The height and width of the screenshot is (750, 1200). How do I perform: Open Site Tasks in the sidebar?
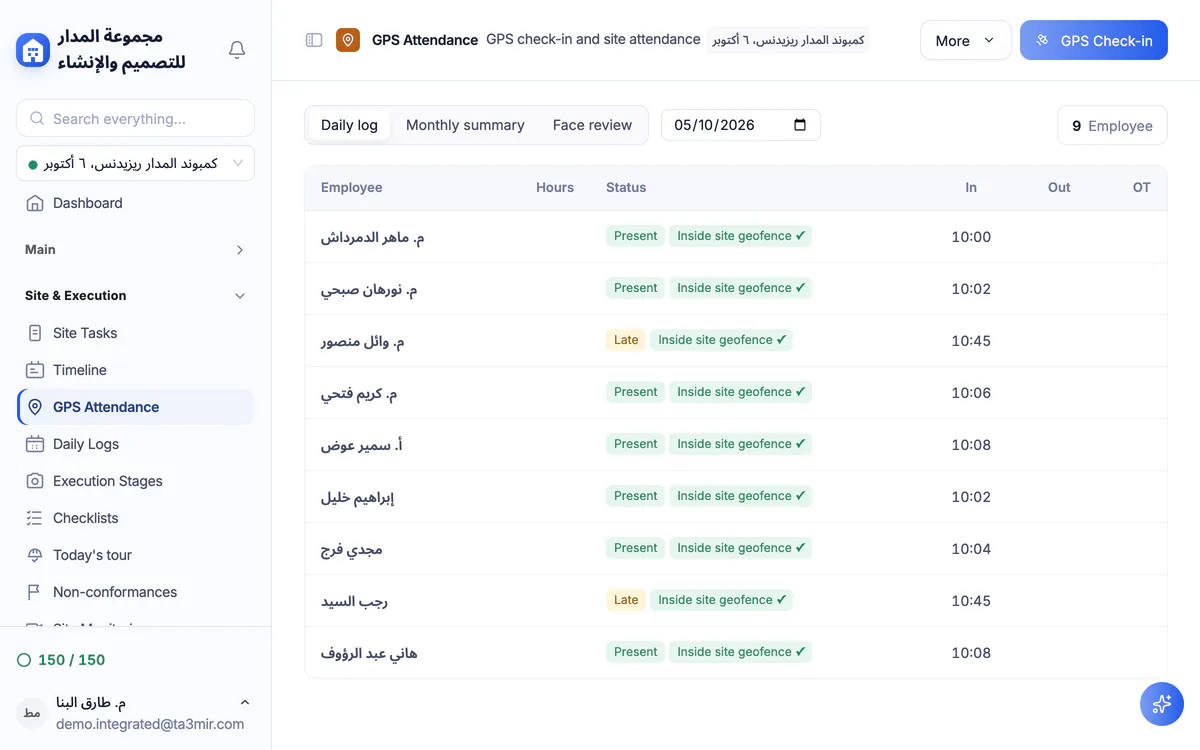[135, 333]
